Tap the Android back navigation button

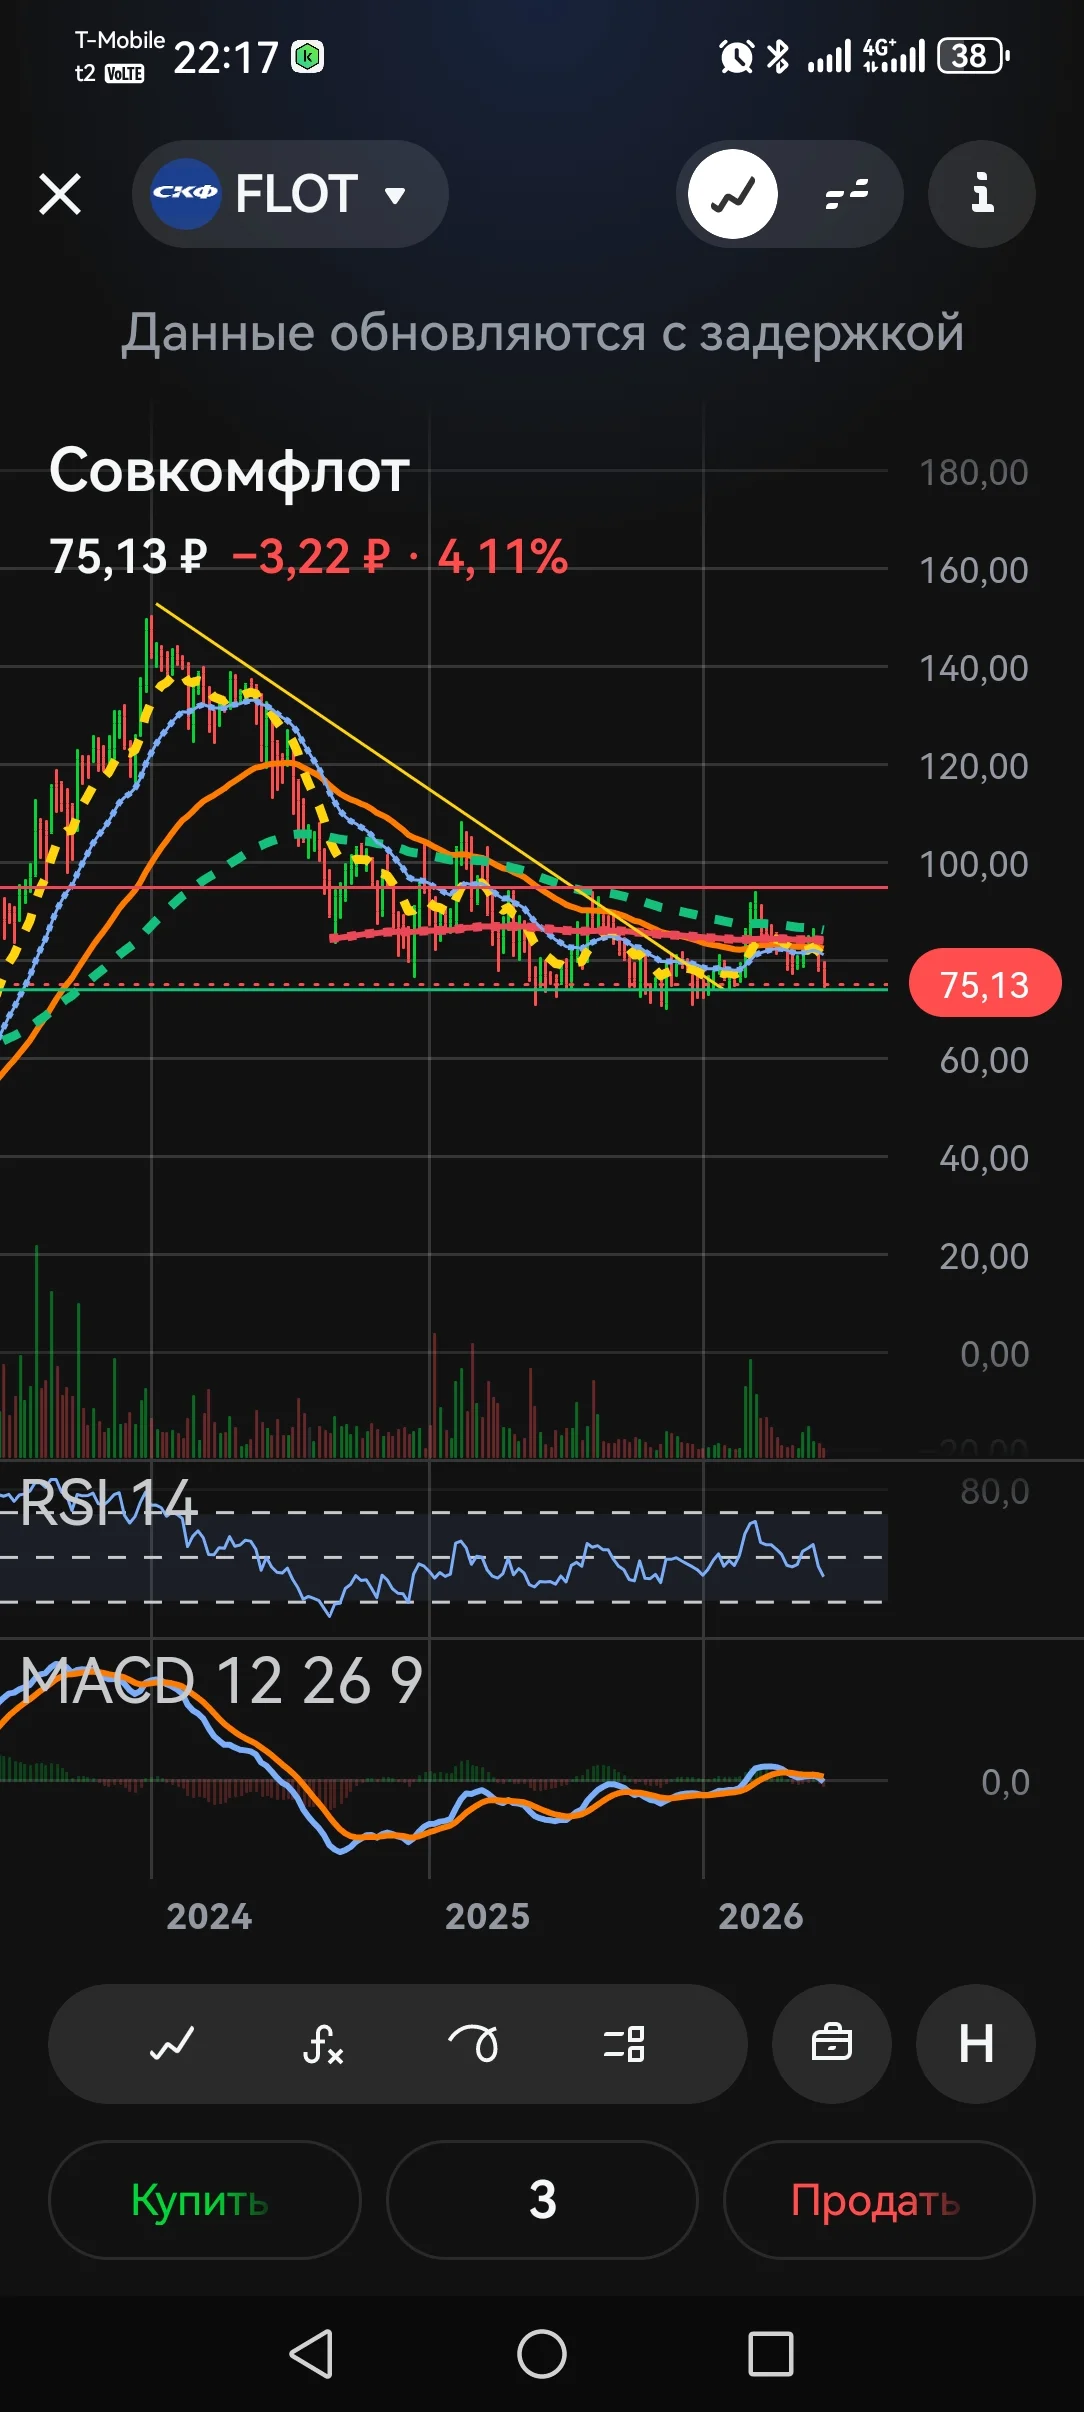[x=311, y=2353]
